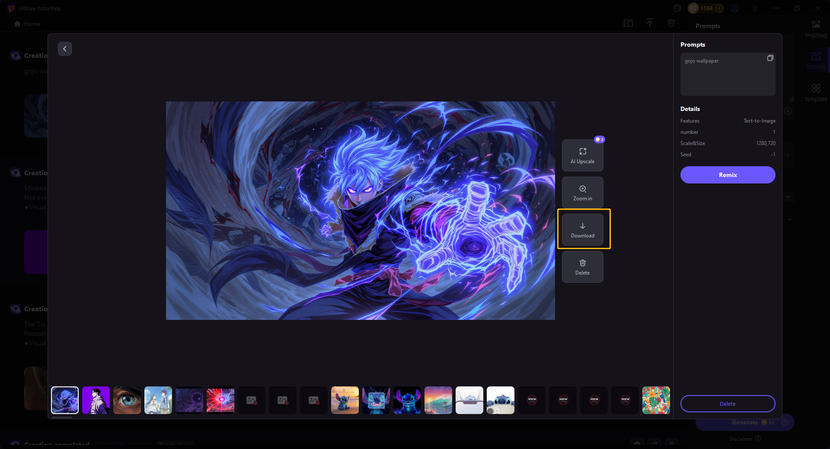Open the Stitch sitting on beach thumbnail

(x=345, y=400)
